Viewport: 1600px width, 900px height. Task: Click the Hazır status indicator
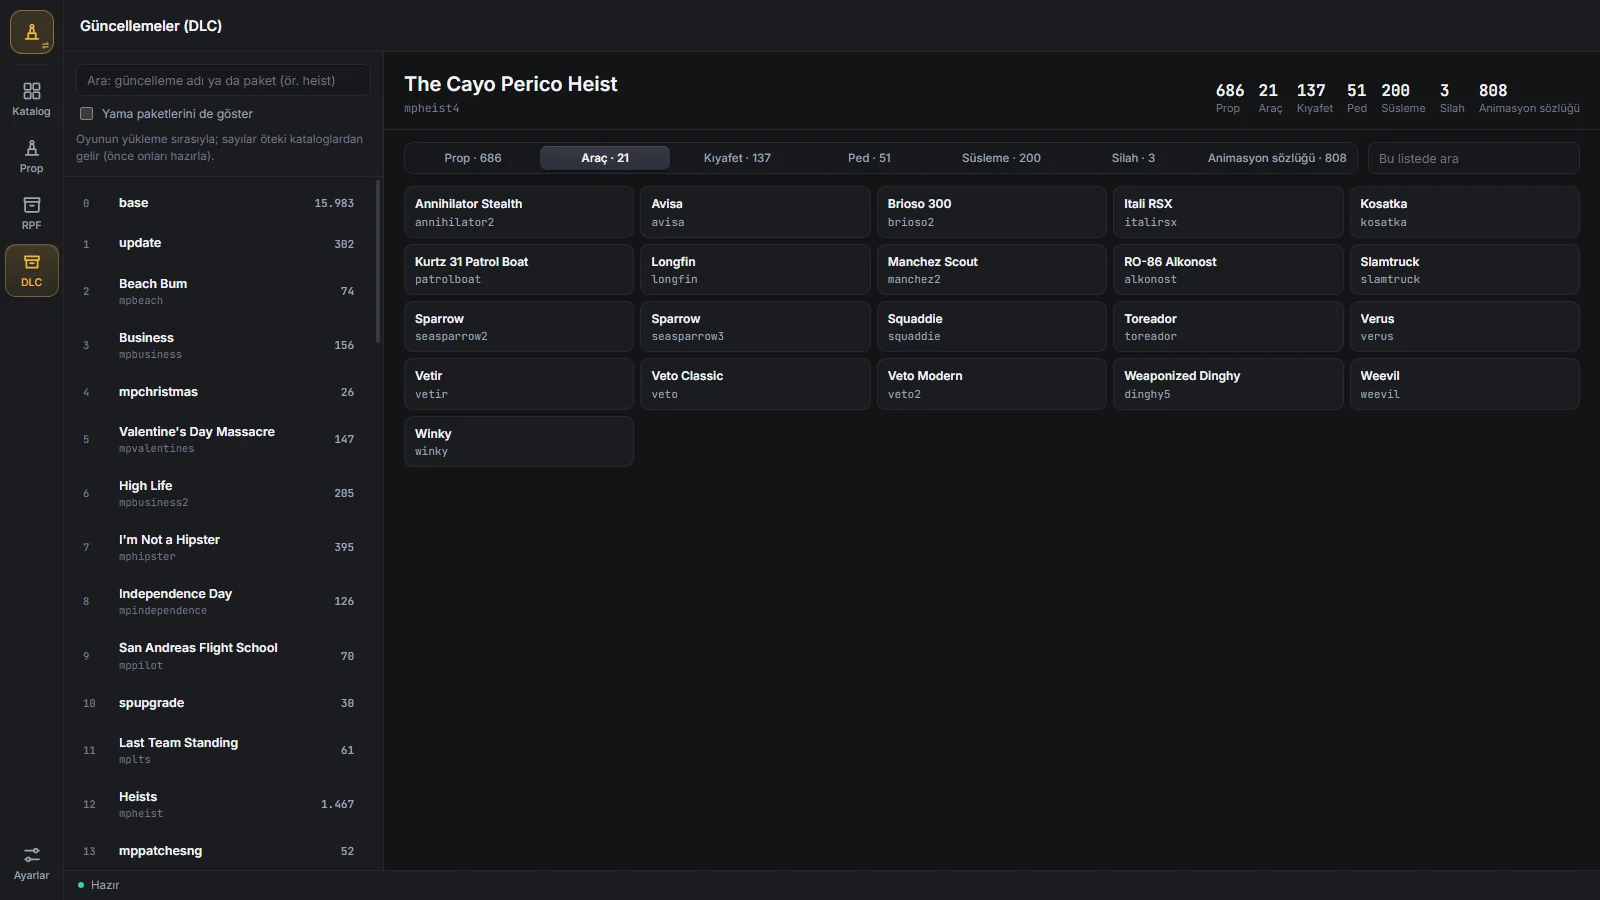click(x=98, y=885)
